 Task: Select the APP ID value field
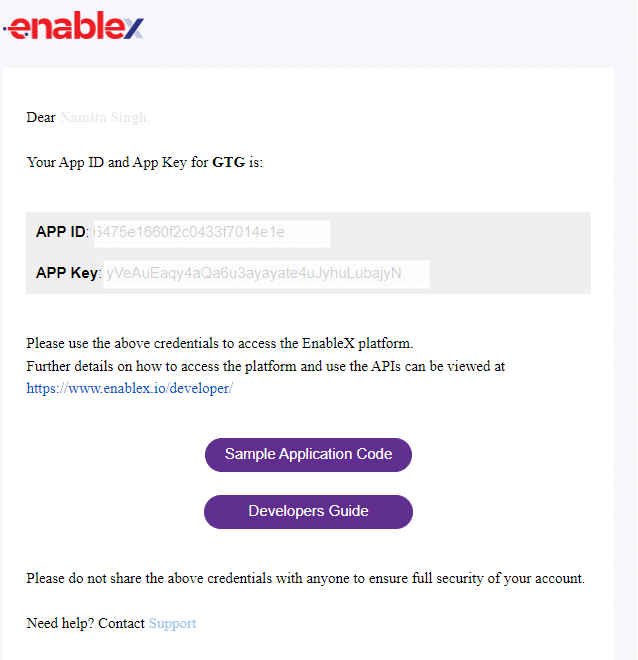(x=212, y=233)
